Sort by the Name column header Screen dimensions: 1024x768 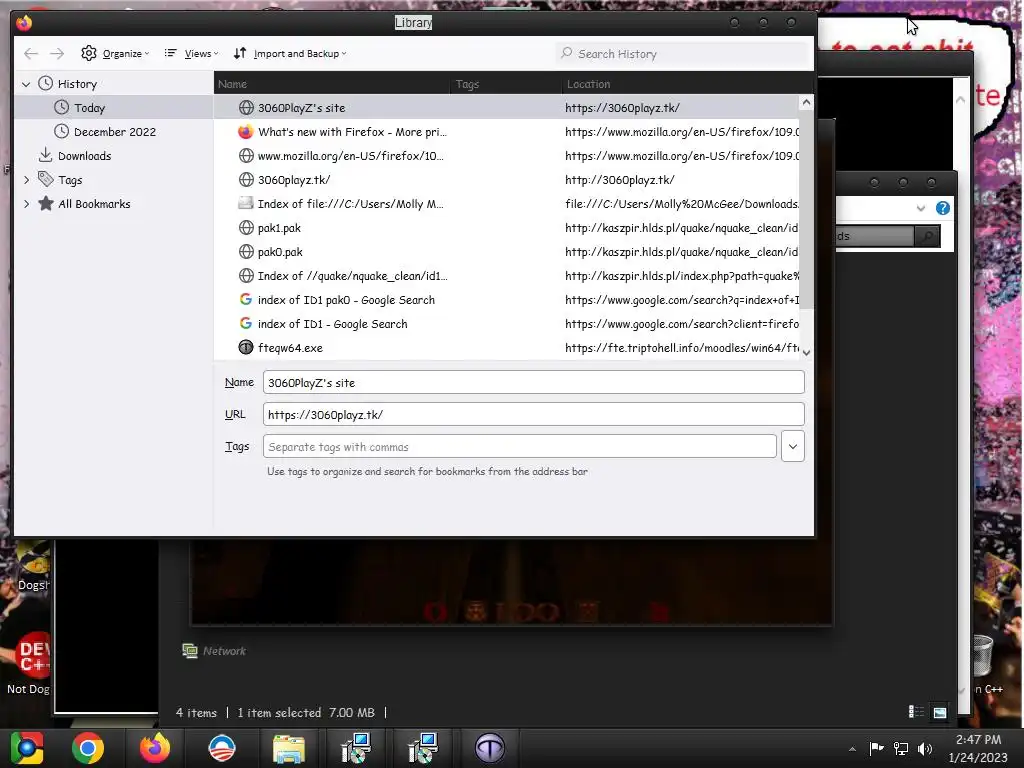(x=332, y=84)
